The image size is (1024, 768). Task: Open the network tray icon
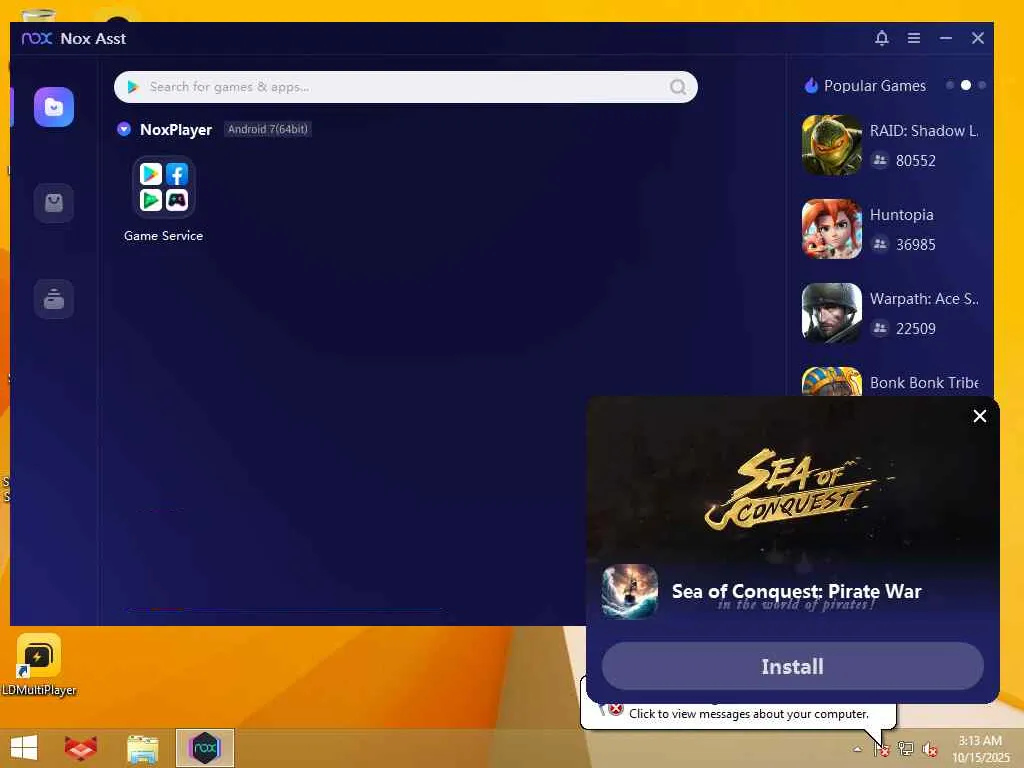tap(906, 749)
